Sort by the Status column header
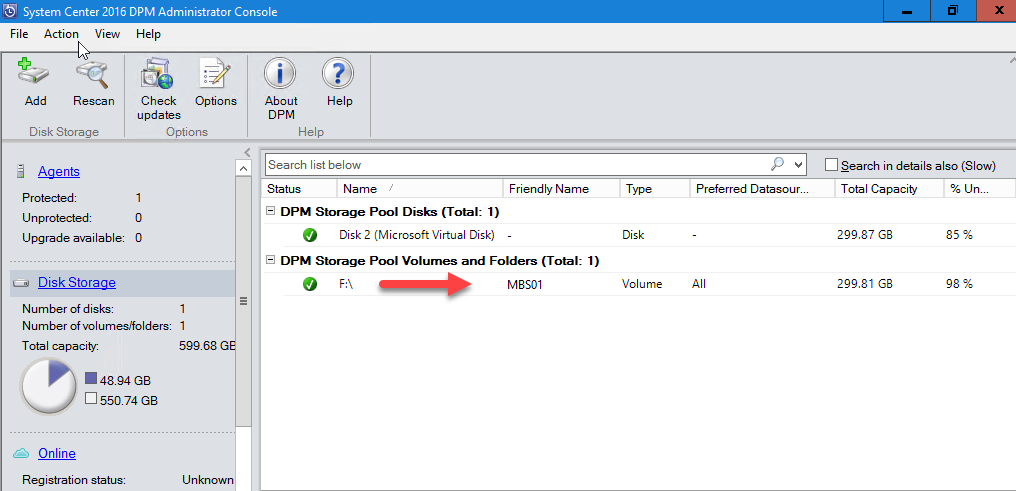1016x491 pixels. click(x=301, y=189)
